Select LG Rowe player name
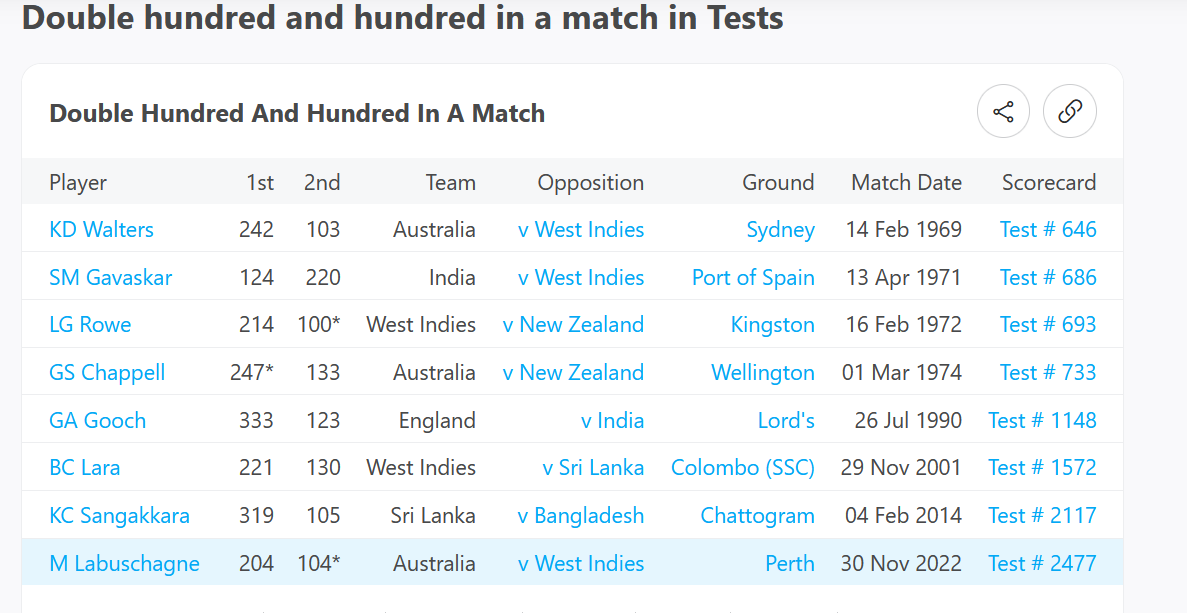This screenshot has width=1187, height=613. [90, 324]
